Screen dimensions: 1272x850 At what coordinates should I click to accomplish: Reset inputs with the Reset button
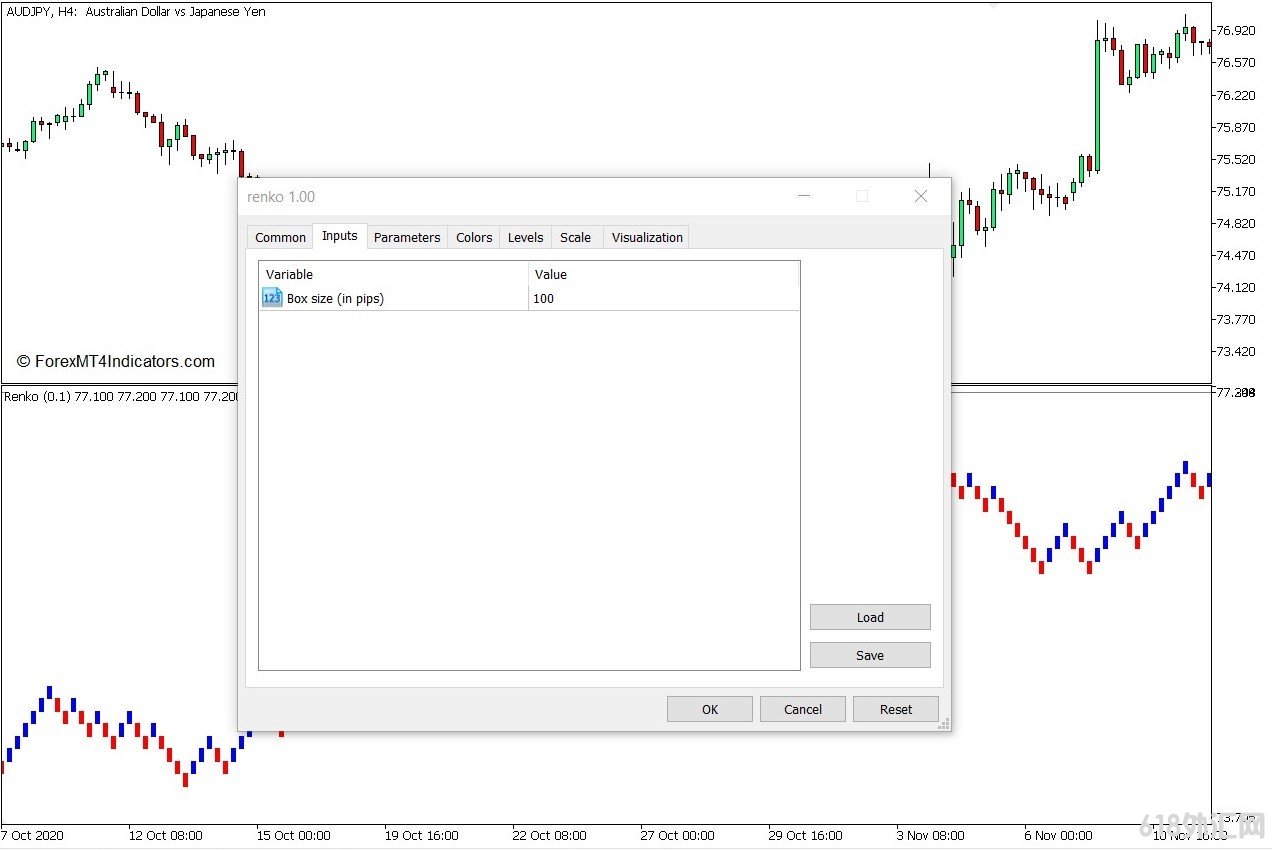pos(896,709)
